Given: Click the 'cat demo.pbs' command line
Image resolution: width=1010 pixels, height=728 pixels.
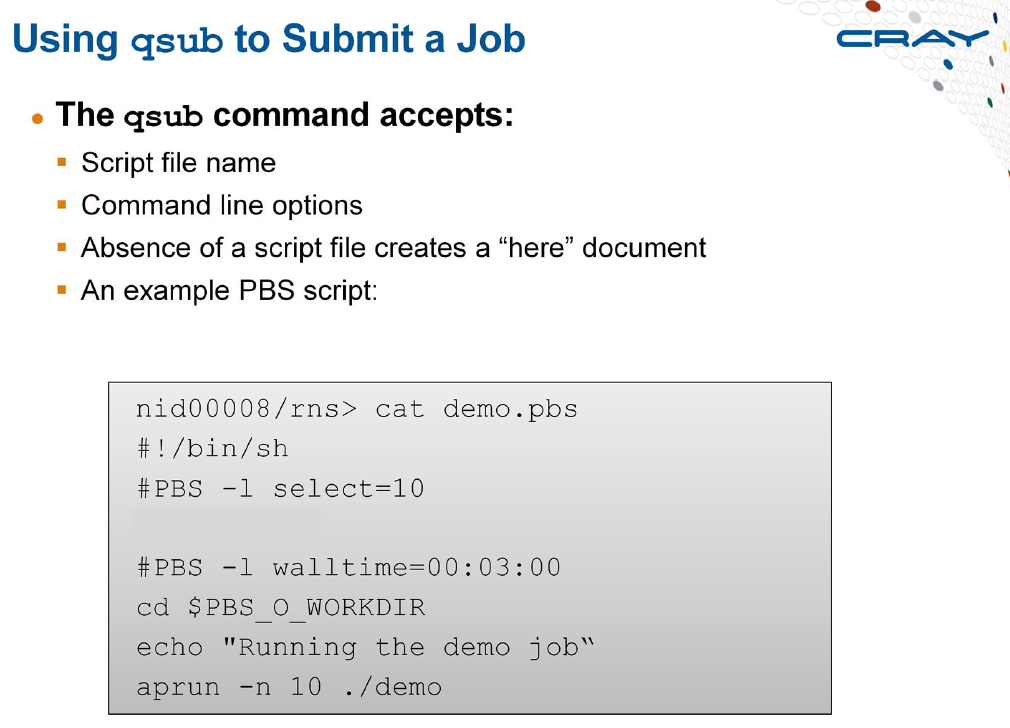Looking at the screenshot, I should 357,410.
